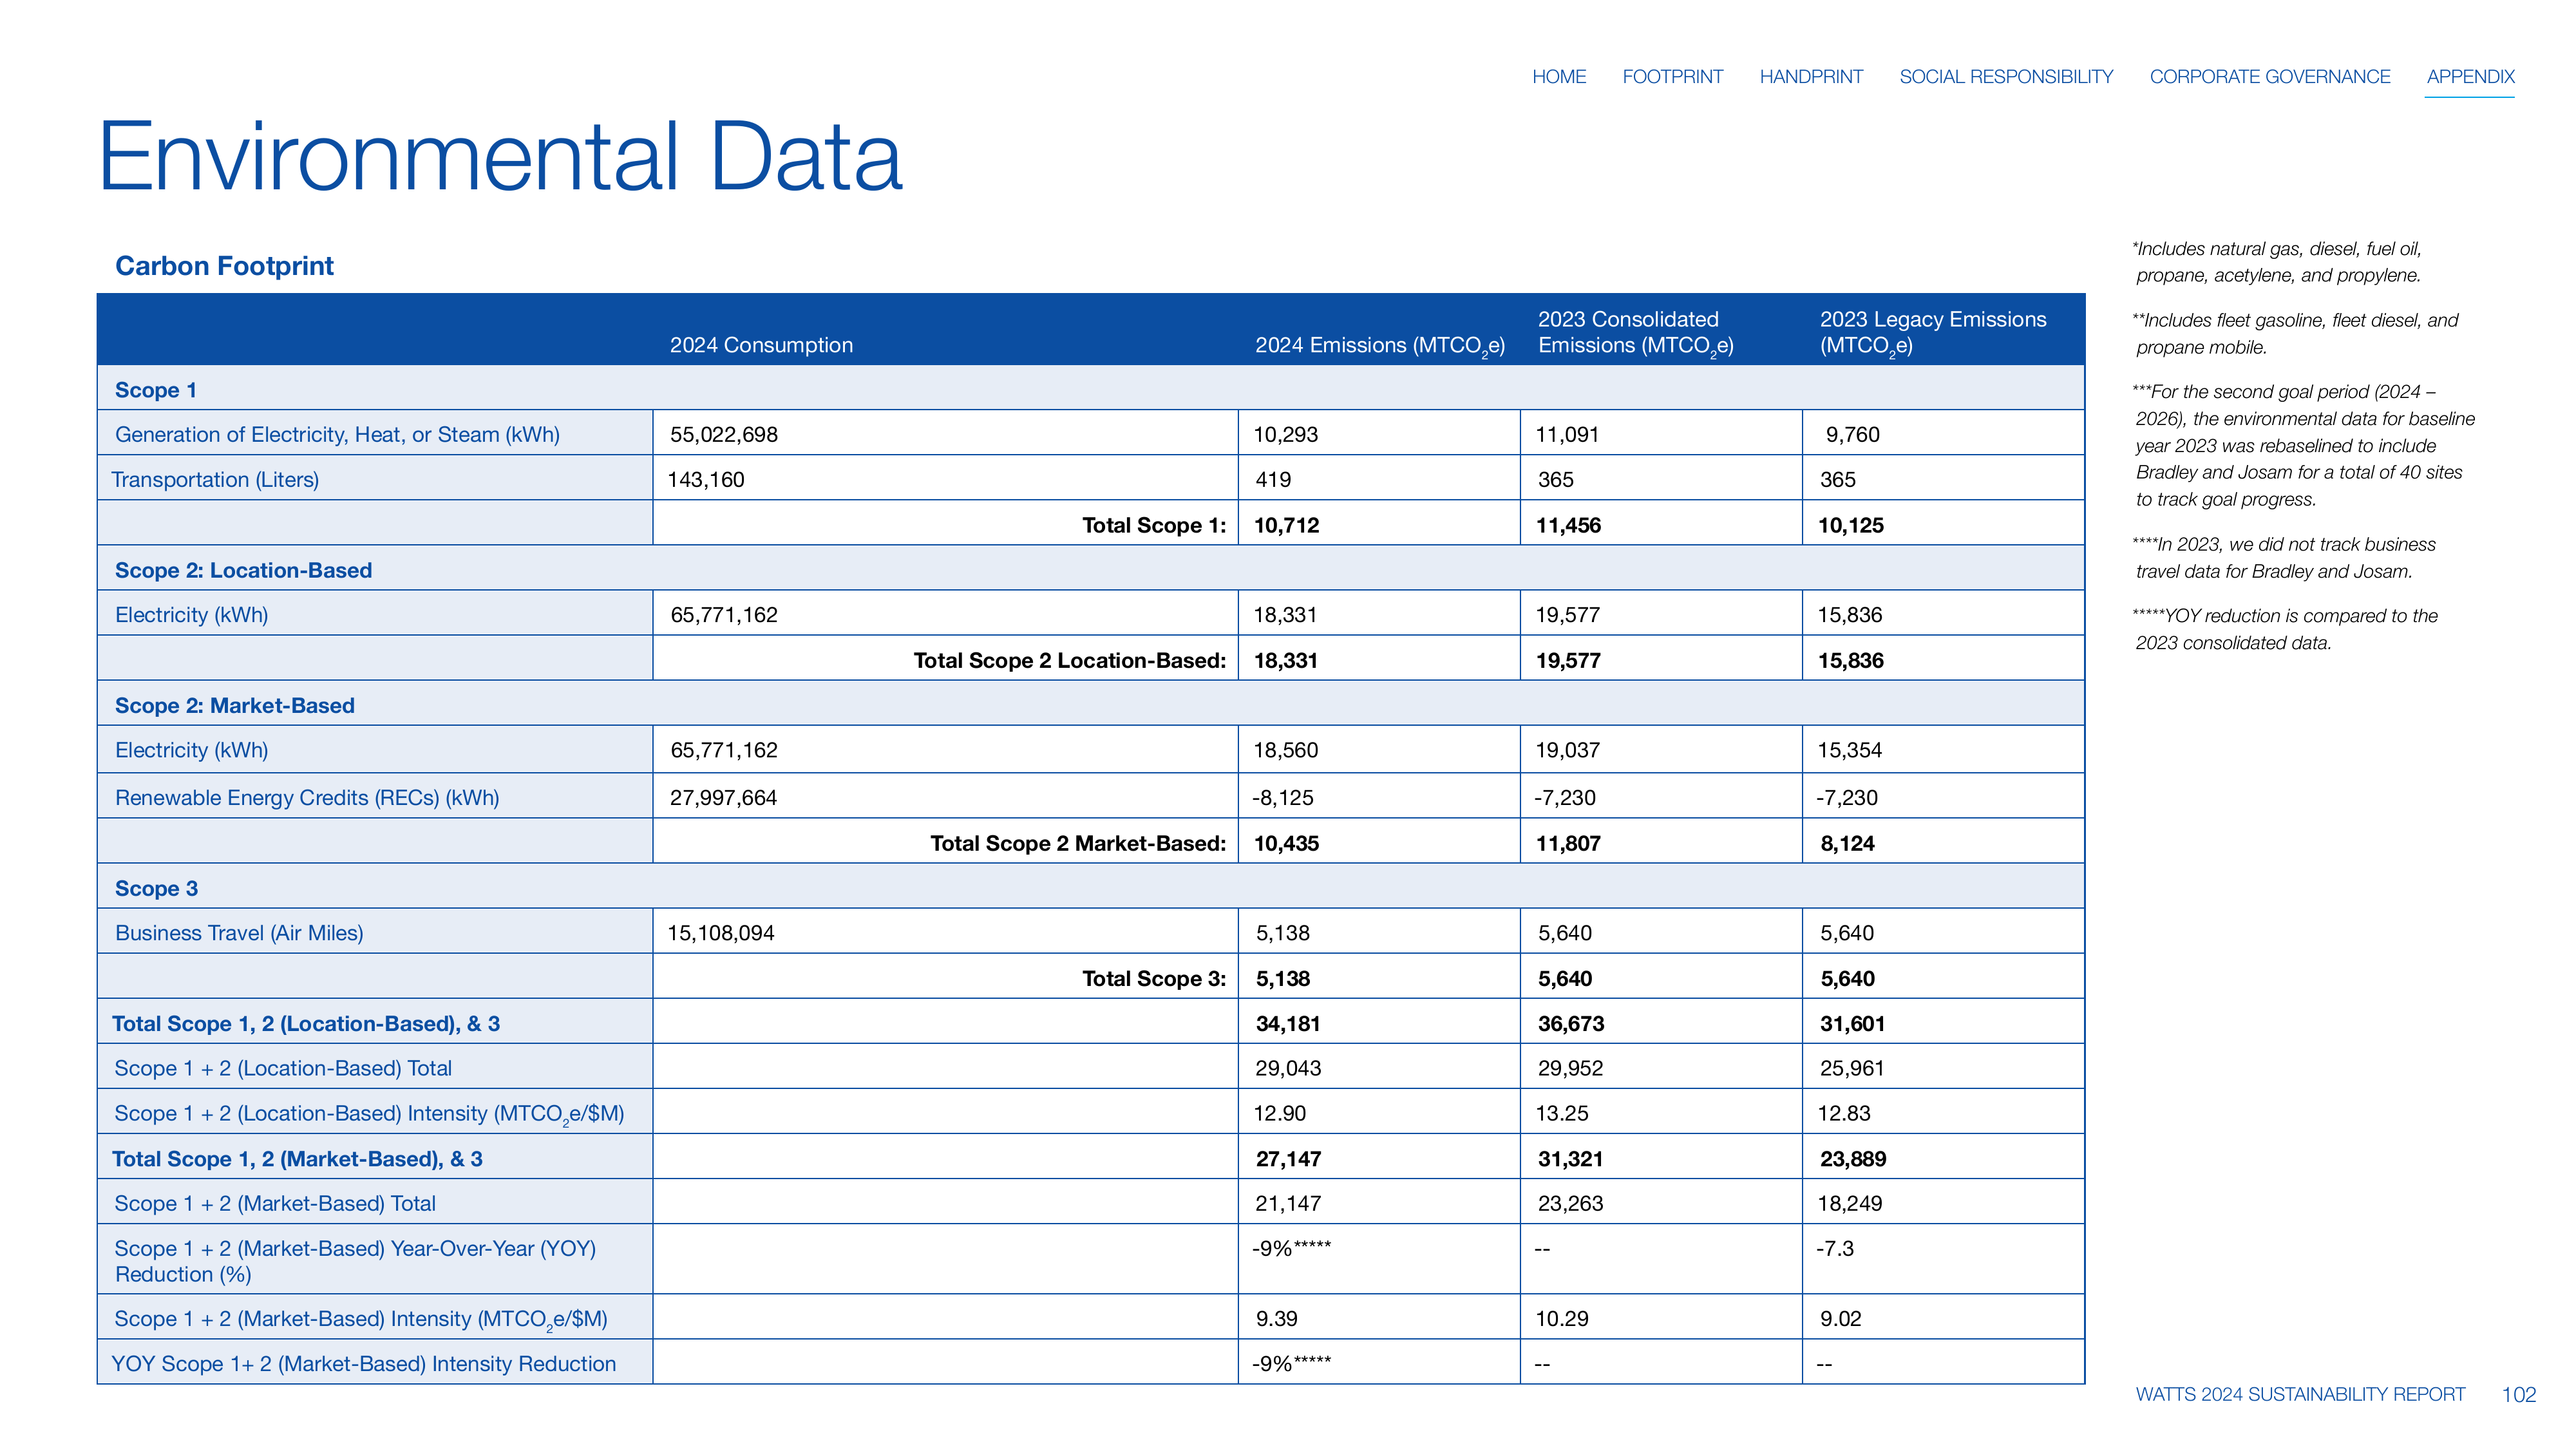Image resolution: width=2576 pixels, height=1449 pixels.
Task: Click Total Scope 1, 2 (Location-Based), & 3 row
Action: tap(1091, 1022)
